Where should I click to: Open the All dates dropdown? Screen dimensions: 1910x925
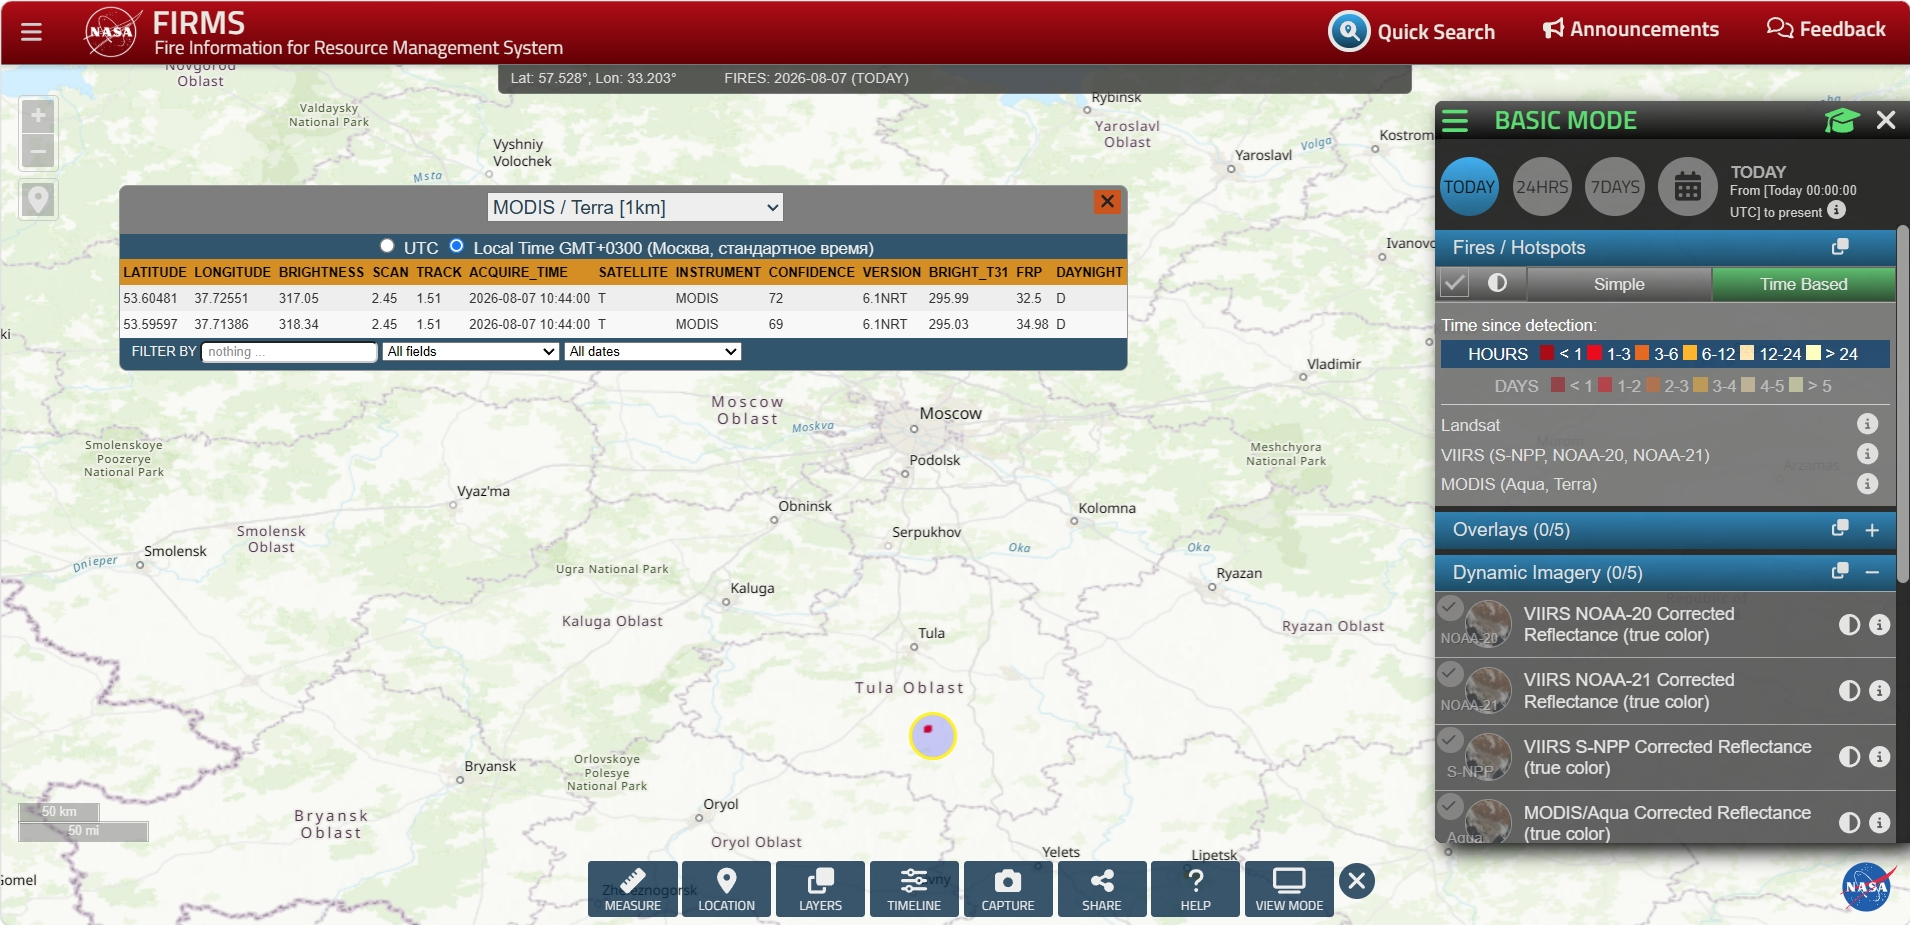tap(653, 352)
